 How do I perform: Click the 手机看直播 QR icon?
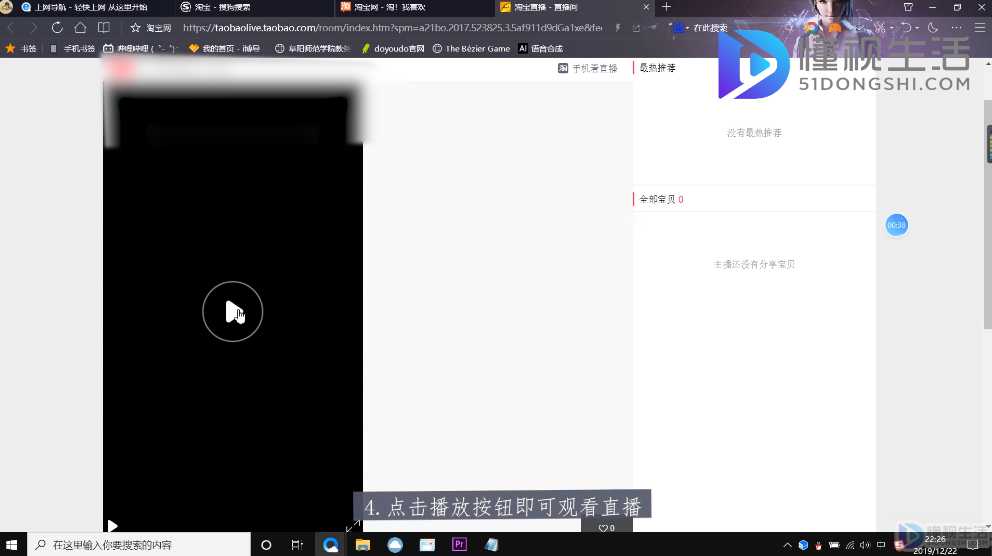tap(563, 68)
